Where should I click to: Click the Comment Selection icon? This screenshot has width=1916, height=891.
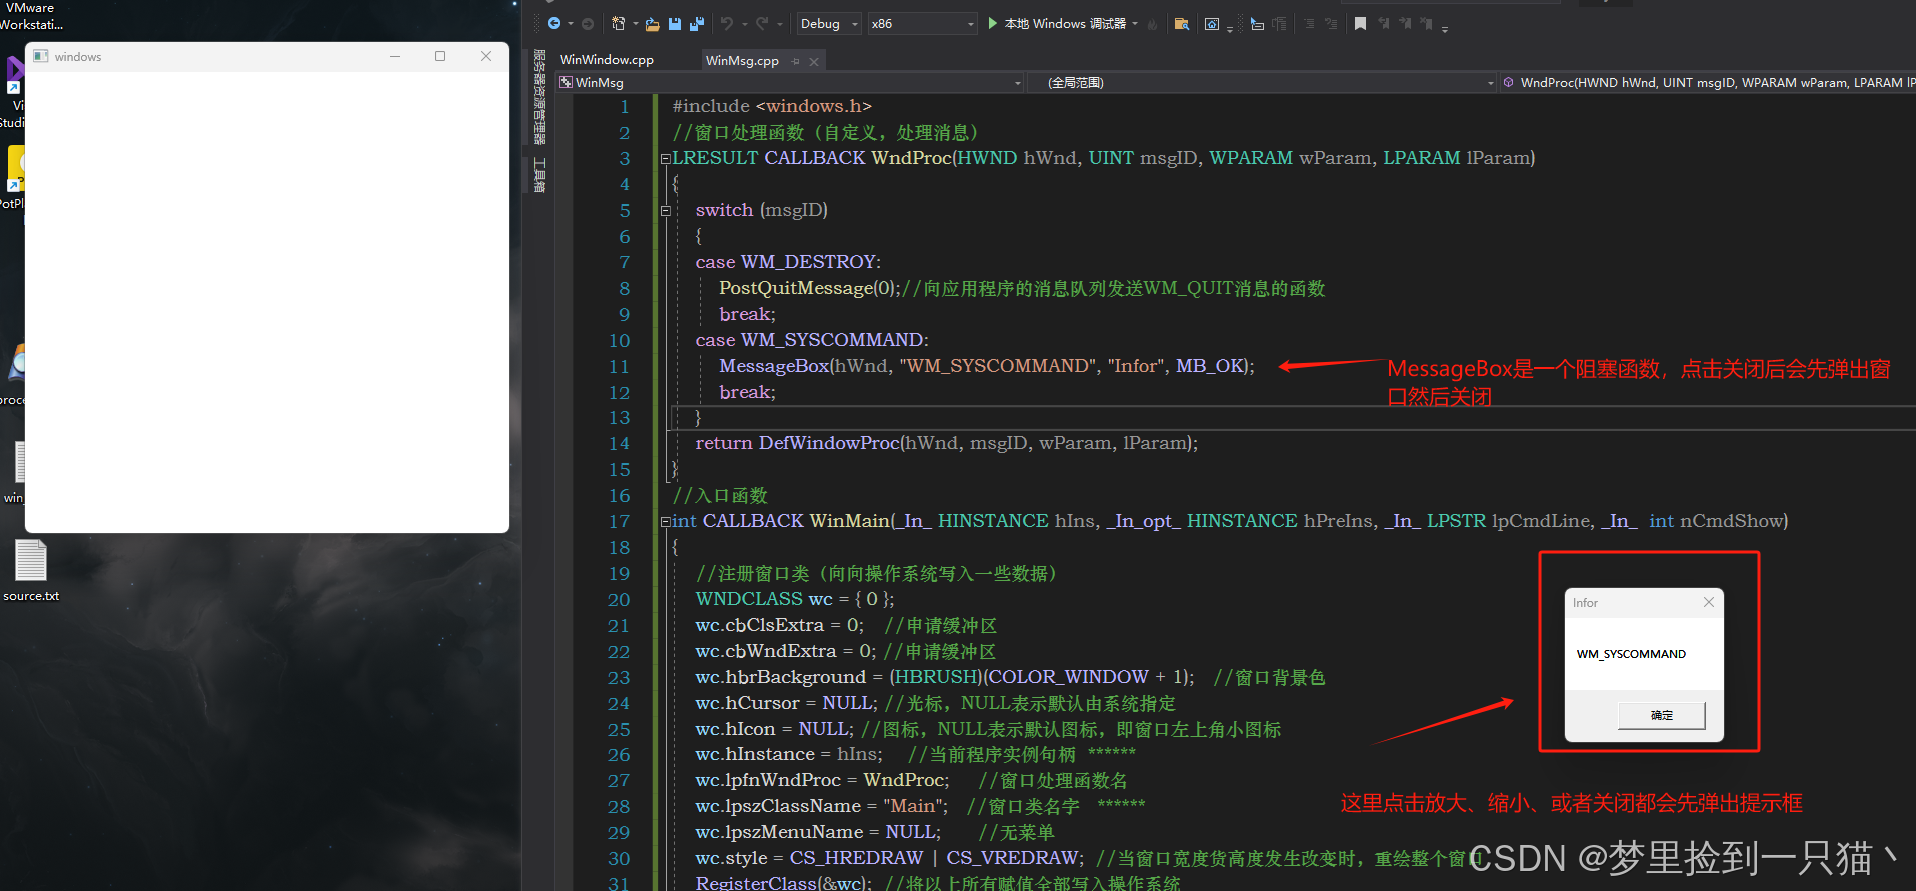(1309, 24)
